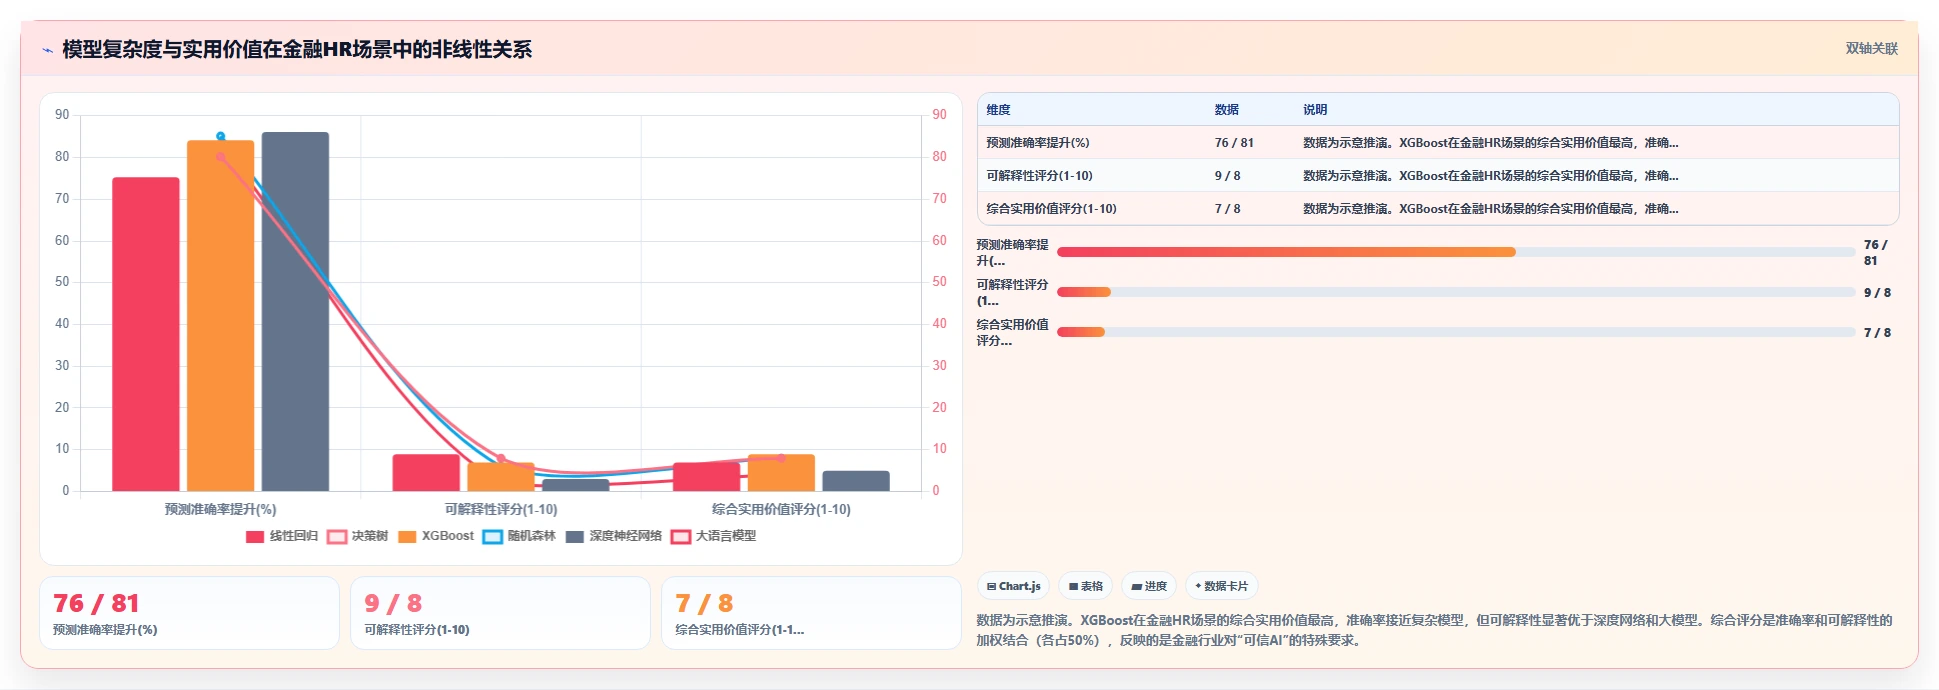Image resolution: width=1939 pixels, height=690 pixels.
Task: Toggle the 随机森林 legend entry
Action: (519, 536)
